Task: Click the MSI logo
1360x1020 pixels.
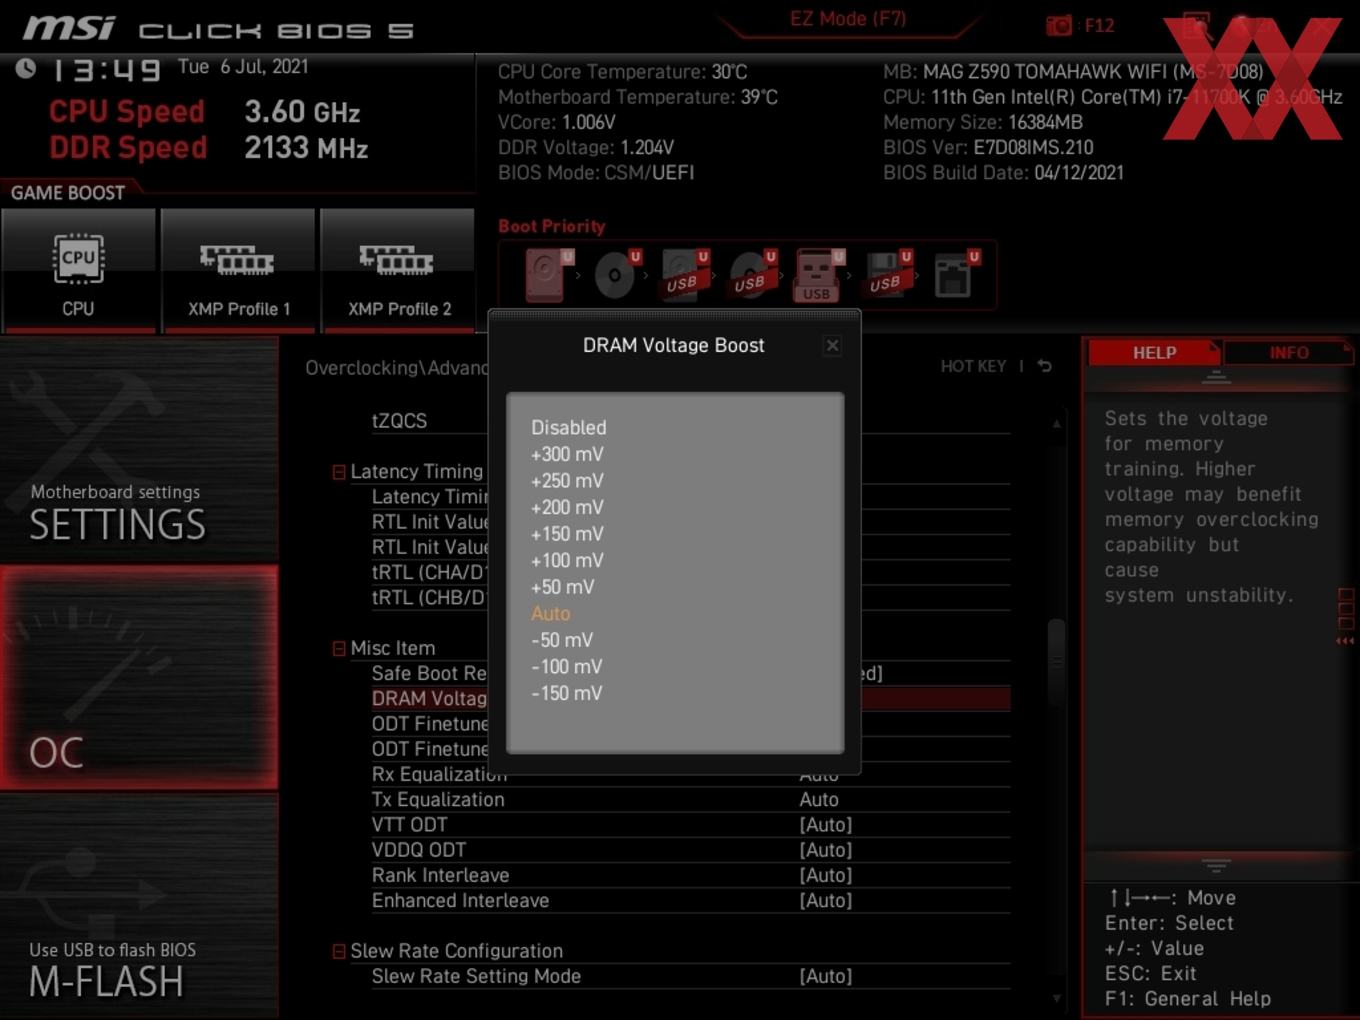Action: [x=69, y=28]
